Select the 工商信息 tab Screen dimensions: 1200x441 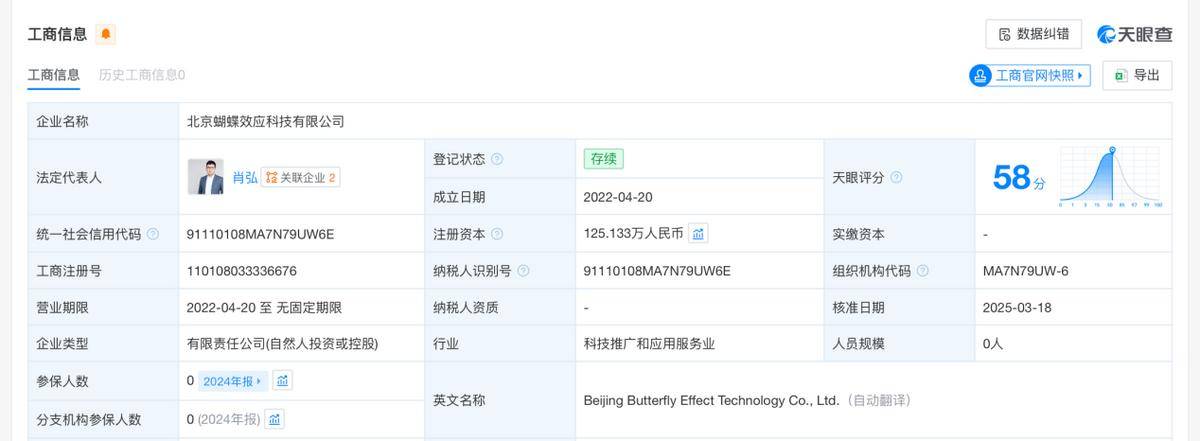click(x=53, y=75)
